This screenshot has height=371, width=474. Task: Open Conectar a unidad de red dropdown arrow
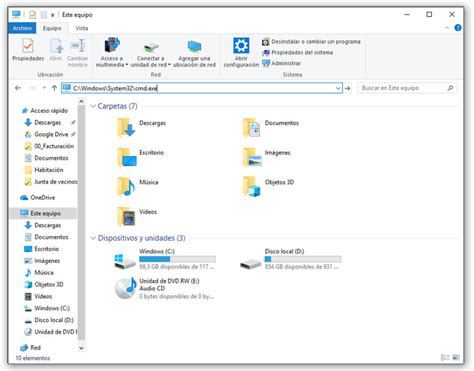[x=169, y=65]
